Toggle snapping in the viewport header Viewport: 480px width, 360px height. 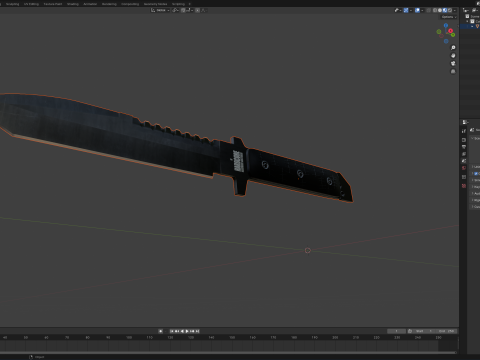tap(183, 10)
